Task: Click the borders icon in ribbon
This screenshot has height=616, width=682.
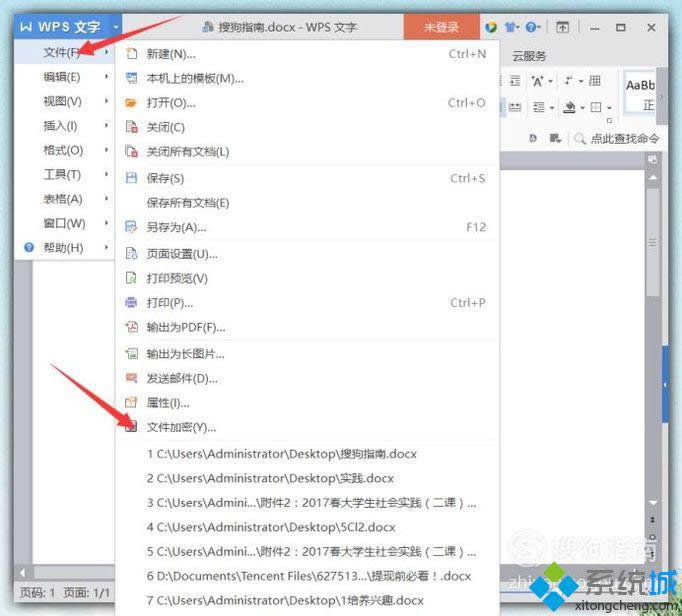Action: (x=596, y=107)
